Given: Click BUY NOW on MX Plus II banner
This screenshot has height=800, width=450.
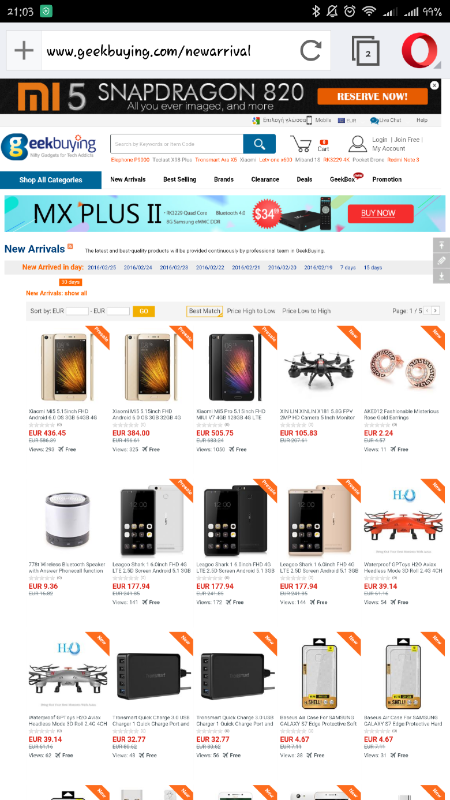Looking at the screenshot, I should click(x=381, y=213).
